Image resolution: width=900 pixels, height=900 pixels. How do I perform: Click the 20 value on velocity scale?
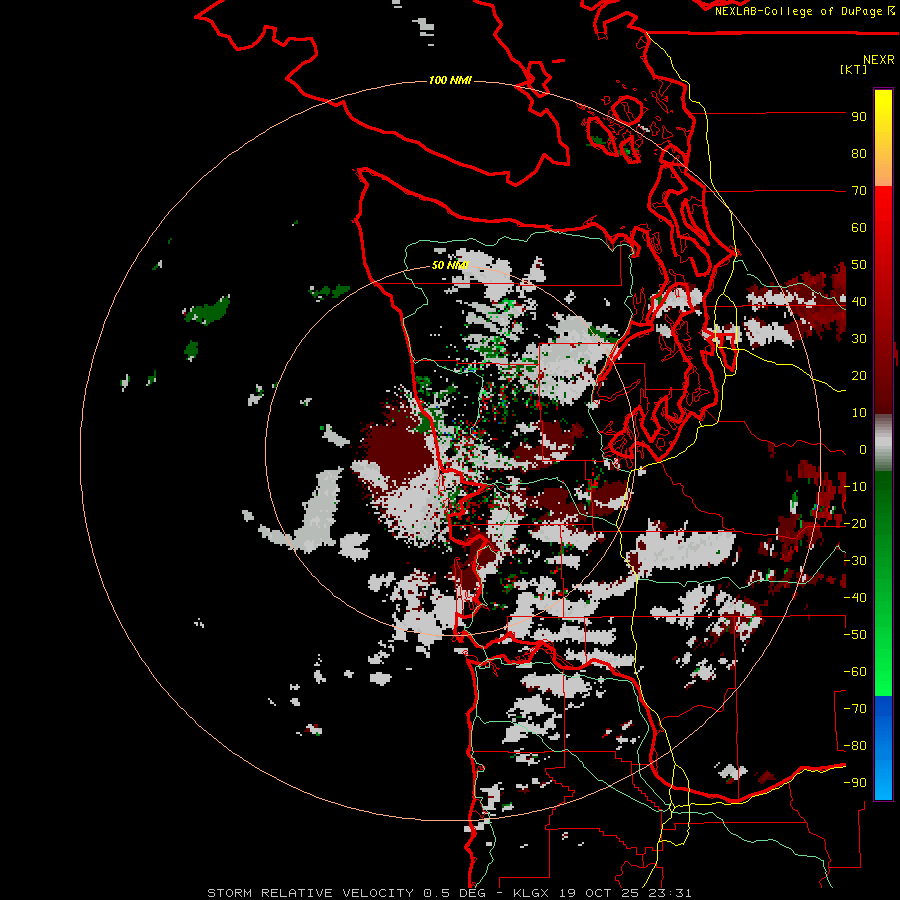859,376
